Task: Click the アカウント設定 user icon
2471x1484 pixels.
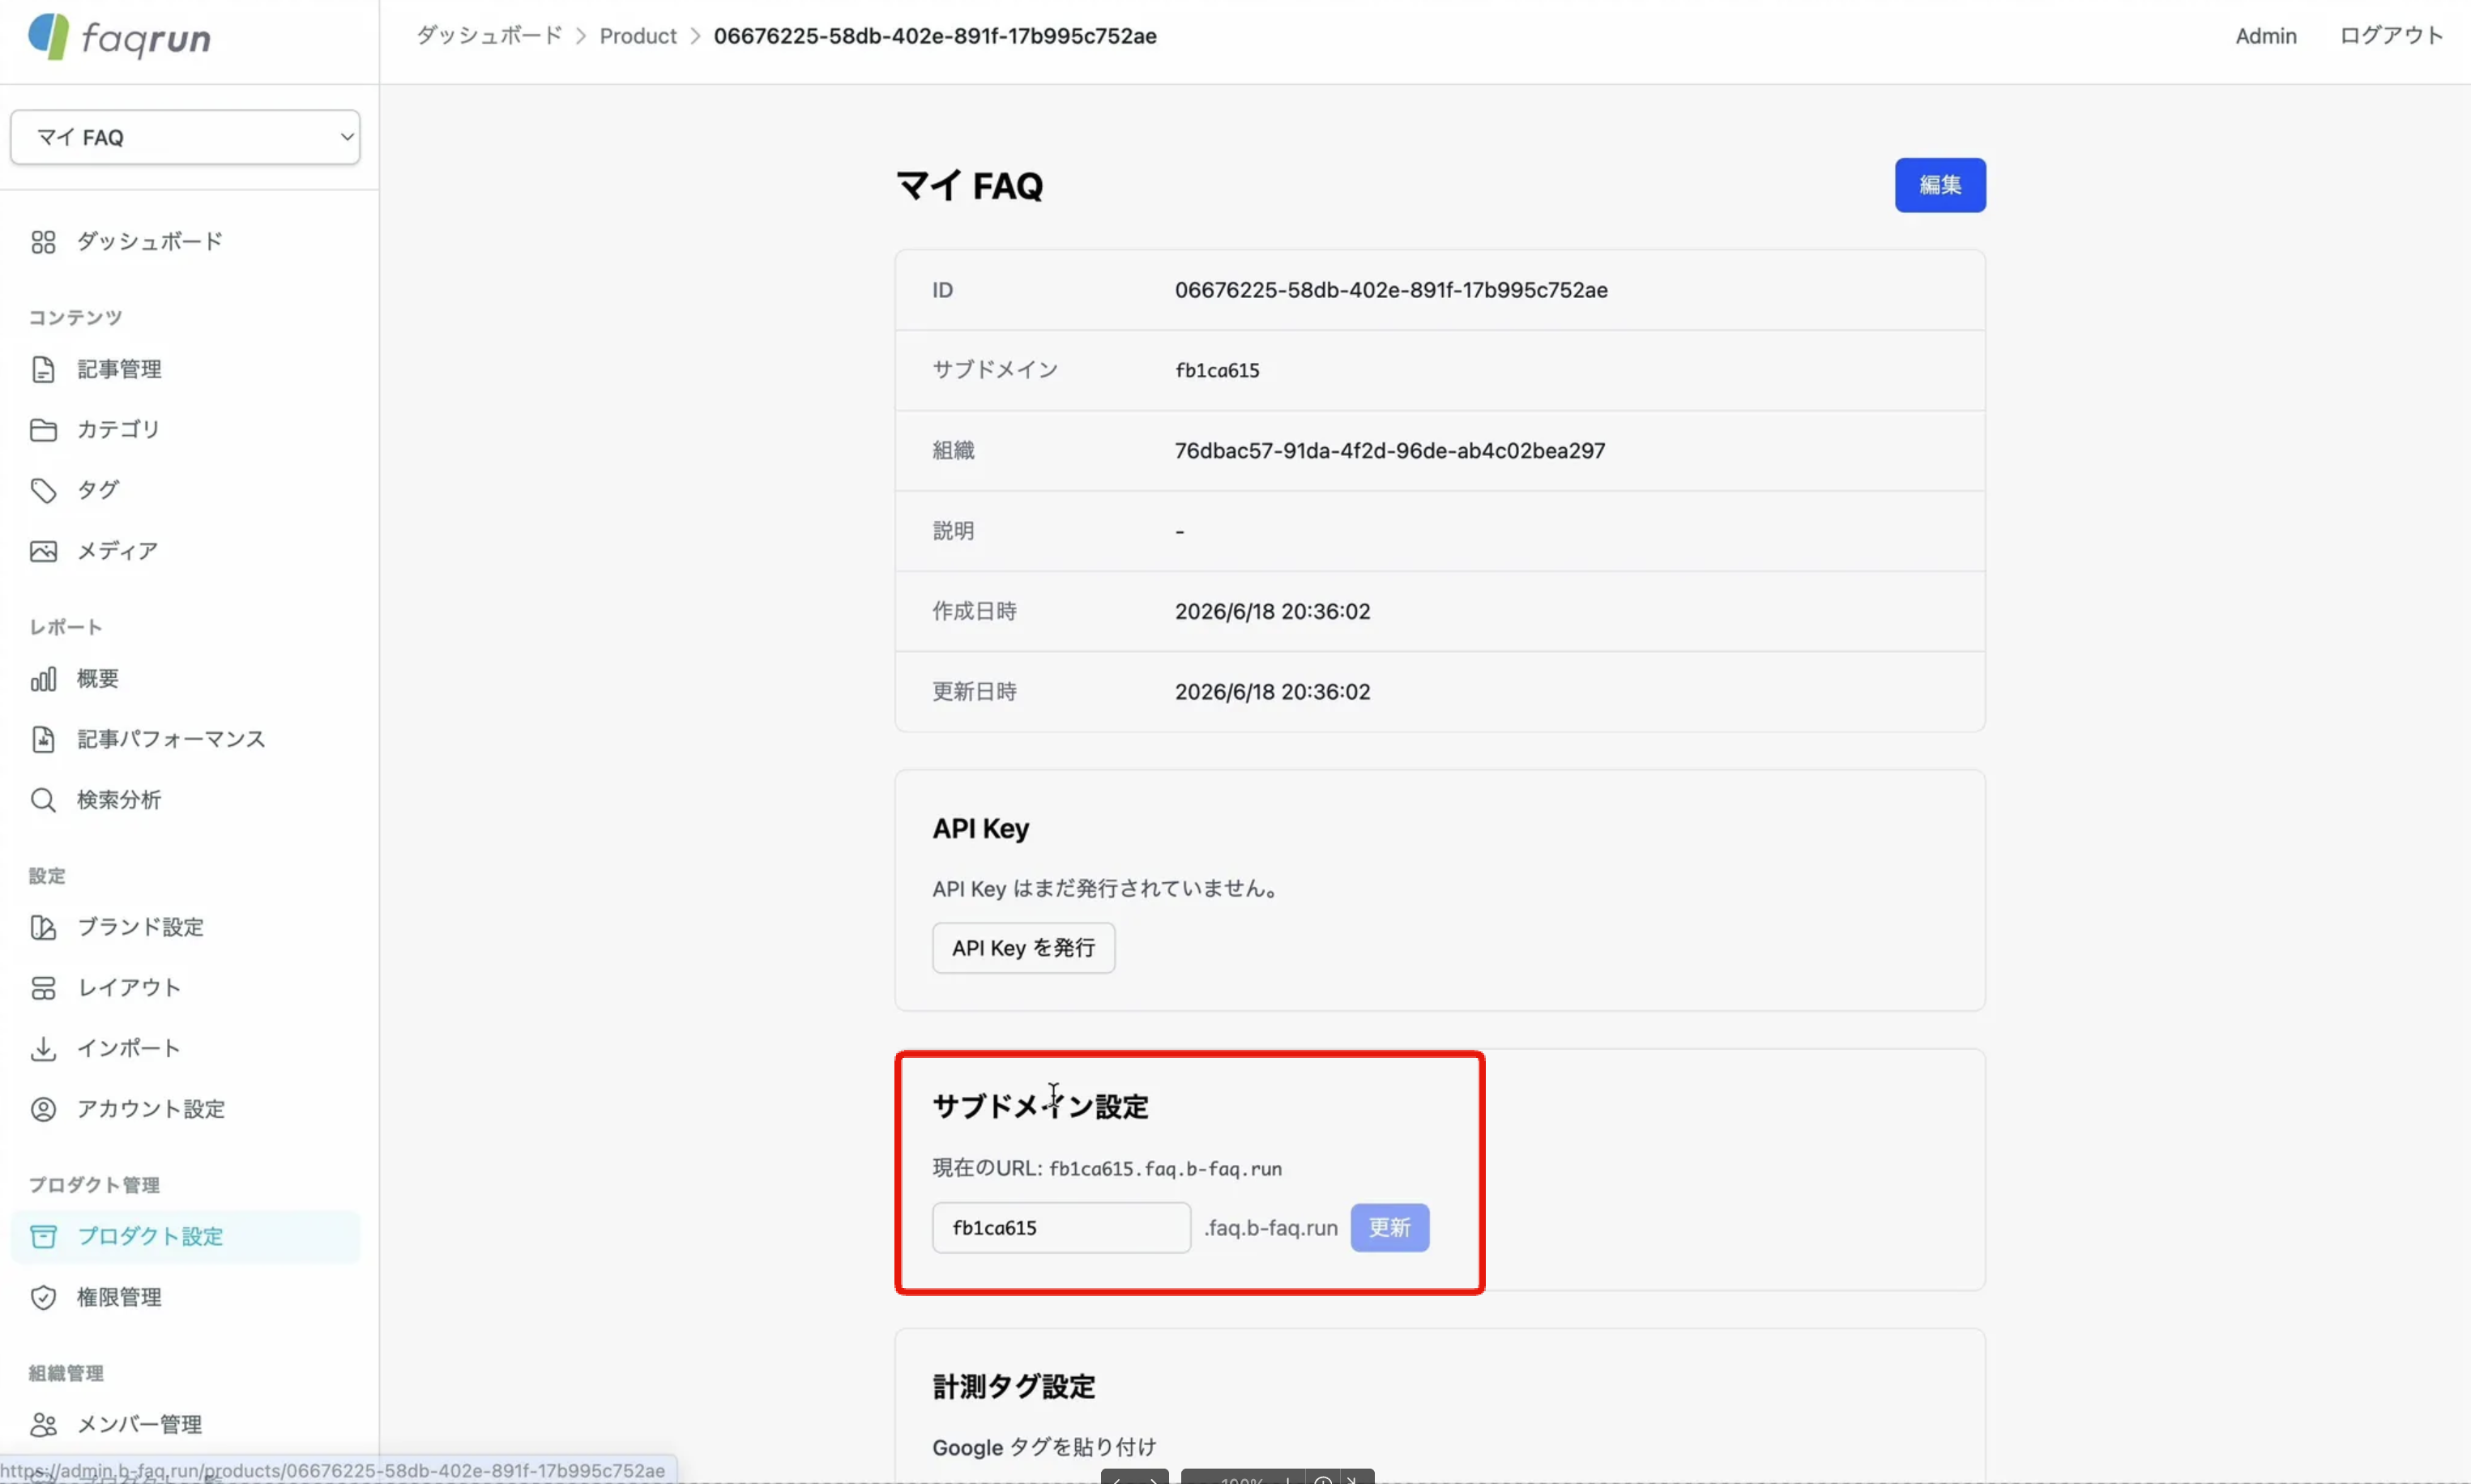Action: click(43, 1110)
